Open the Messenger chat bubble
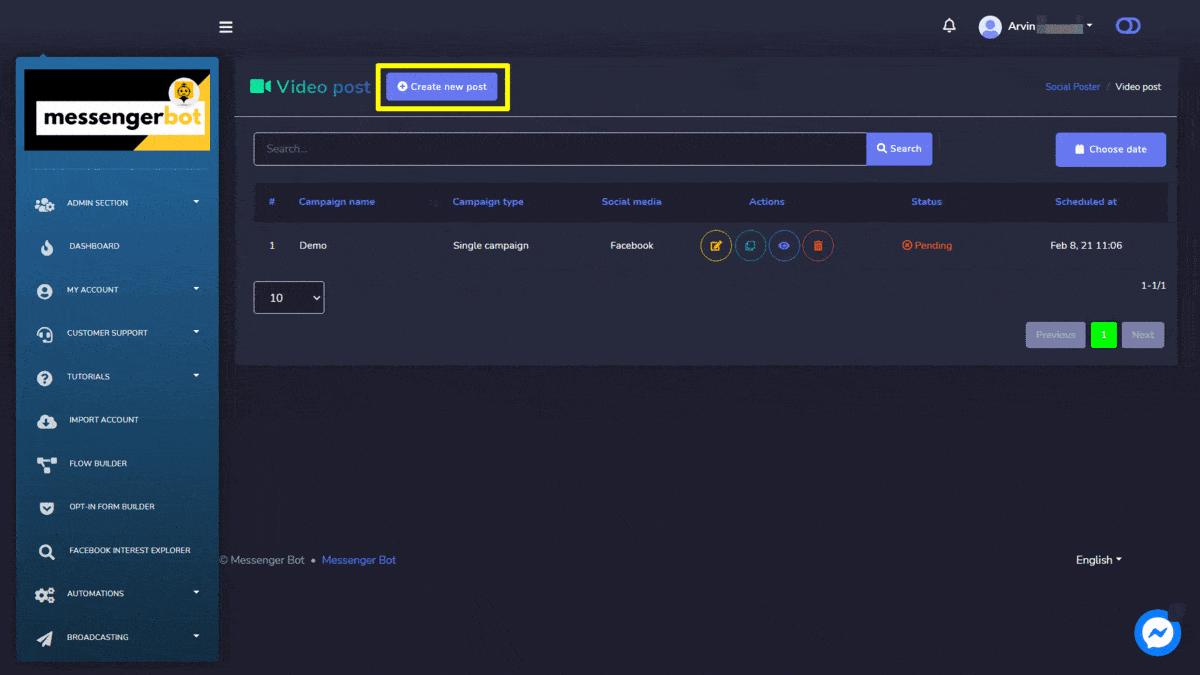This screenshot has height=675, width=1200. click(x=1159, y=632)
